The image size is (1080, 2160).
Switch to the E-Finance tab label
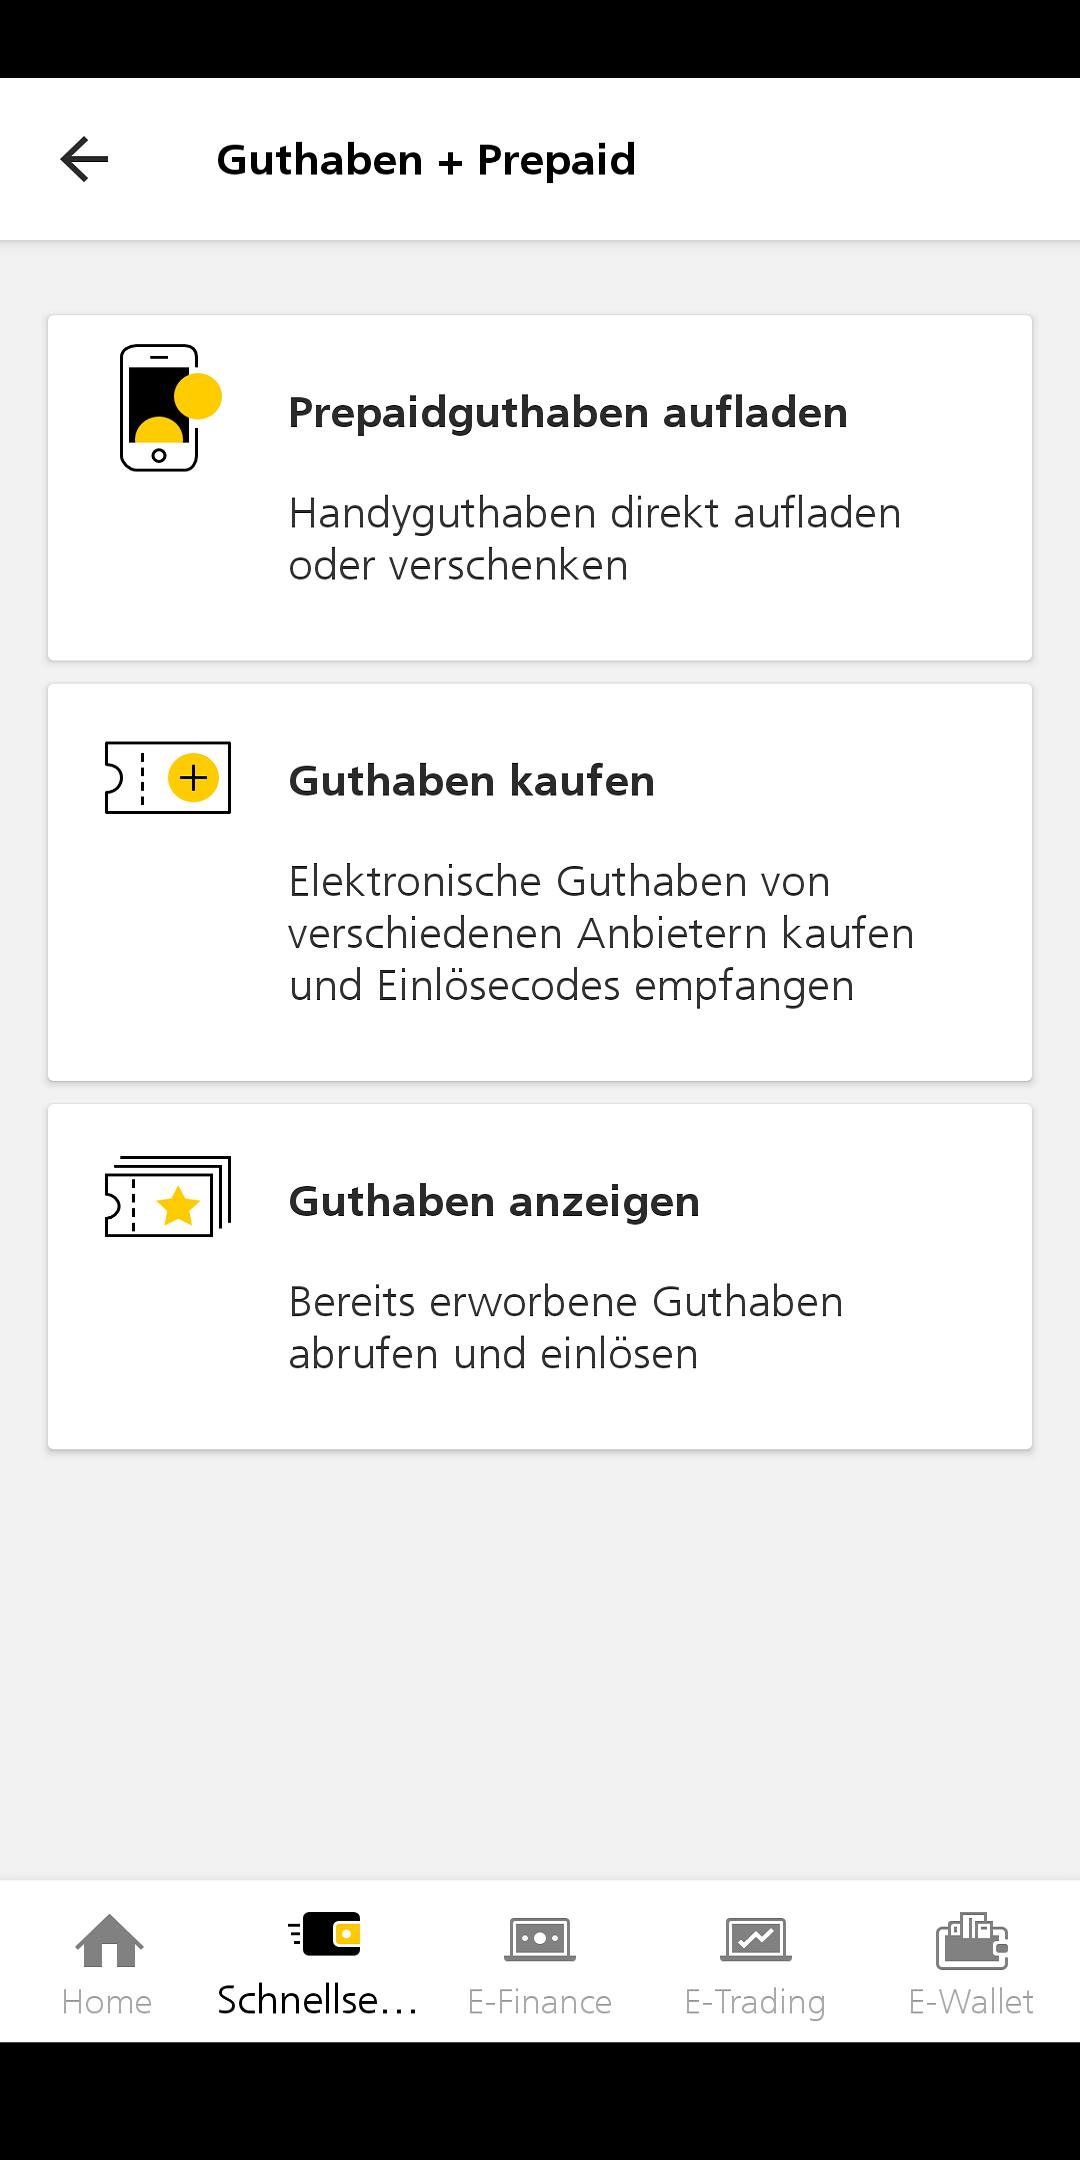(x=540, y=2002)
